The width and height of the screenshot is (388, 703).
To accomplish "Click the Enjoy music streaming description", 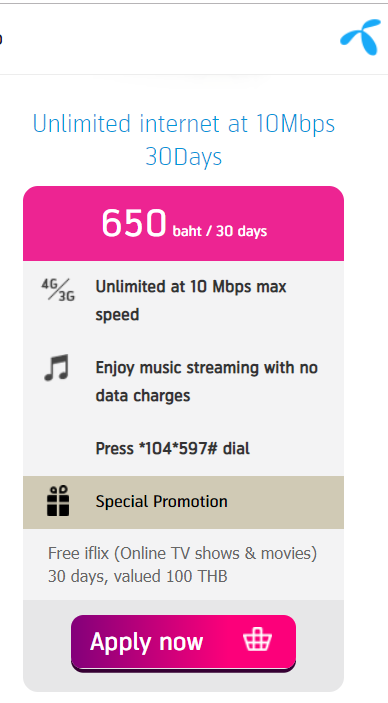I will [x=207, y=382].
